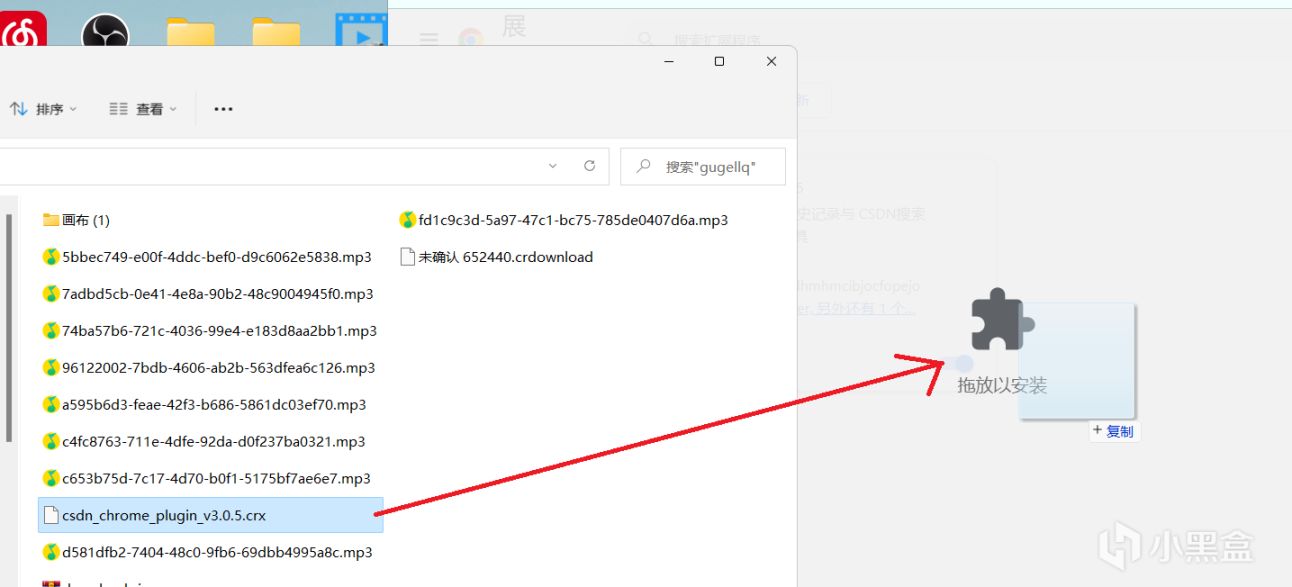Select file csdn_chrome_plugin_v3.0.5.crx

(x=210, y=516)
